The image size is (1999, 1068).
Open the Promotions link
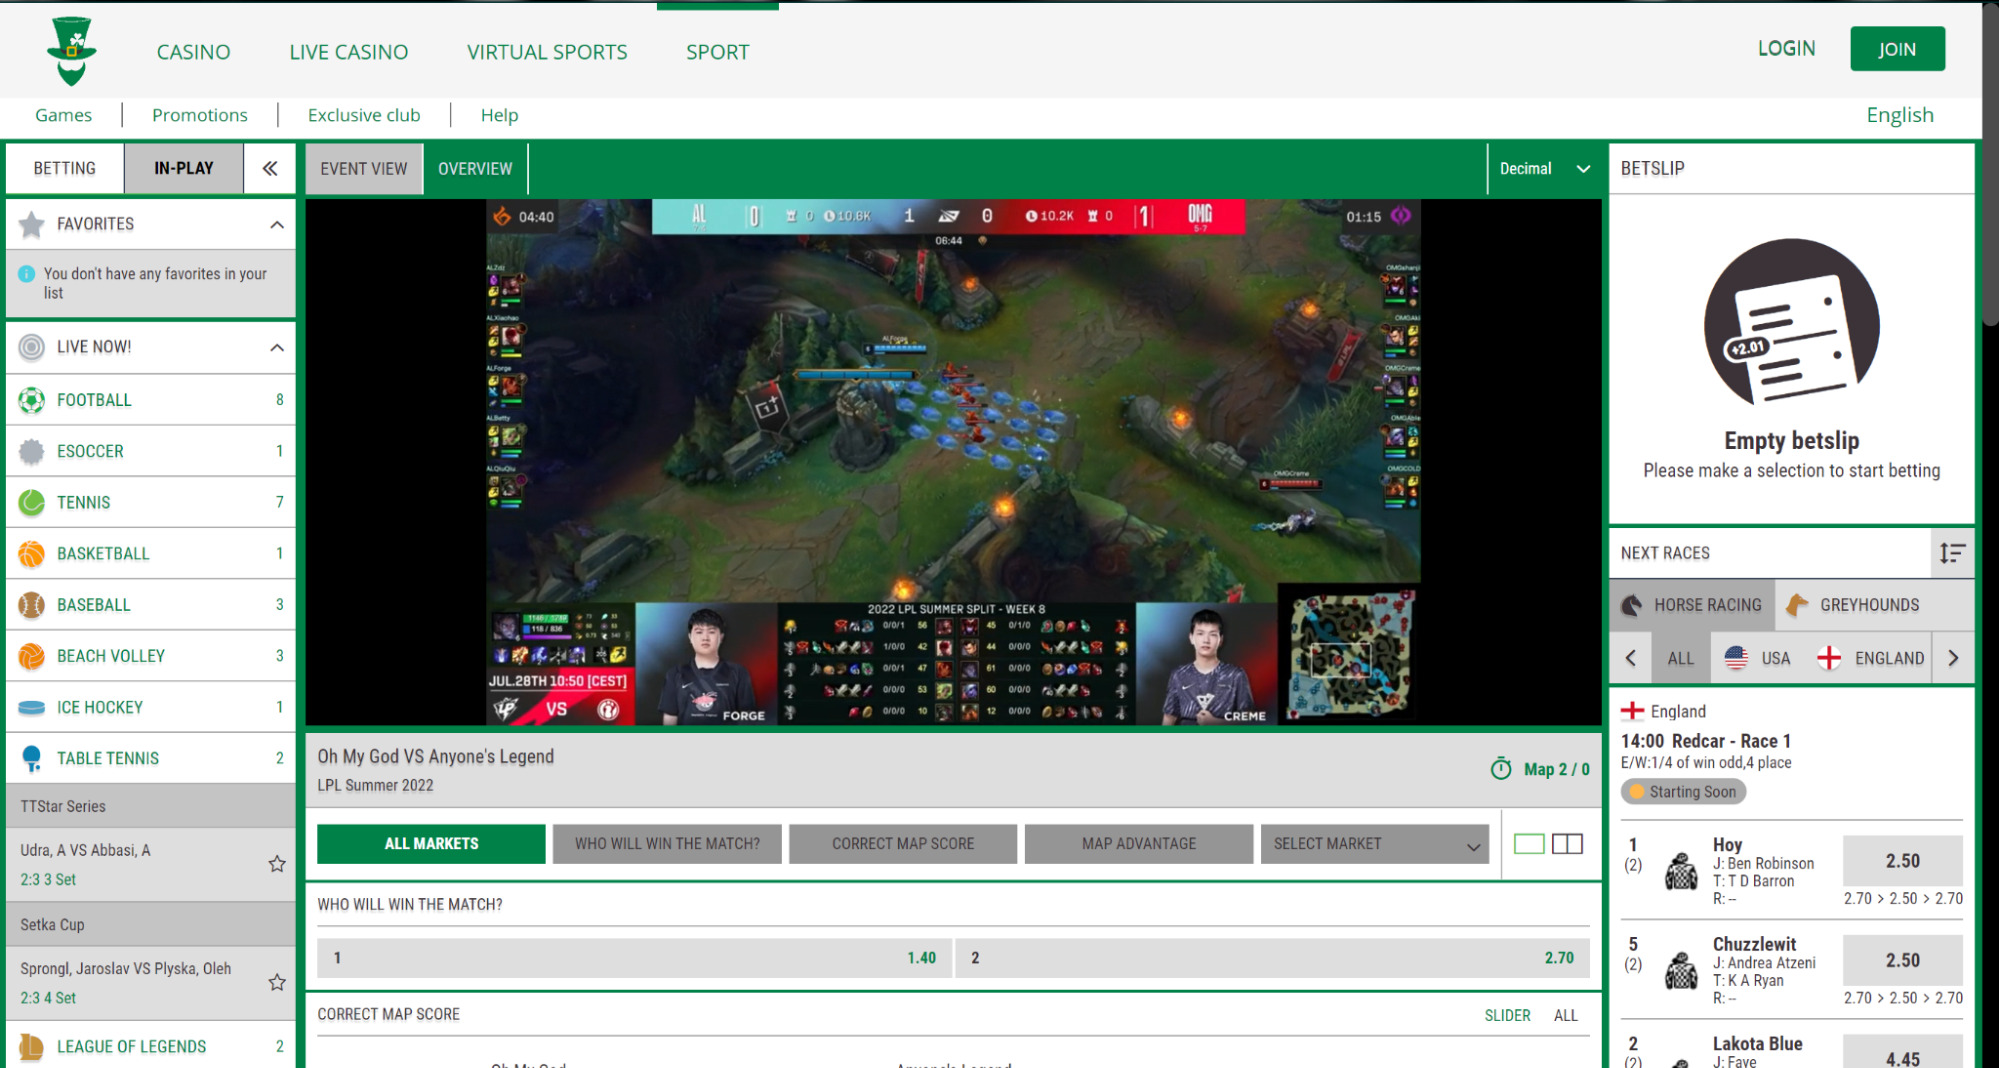coord(200,115)
